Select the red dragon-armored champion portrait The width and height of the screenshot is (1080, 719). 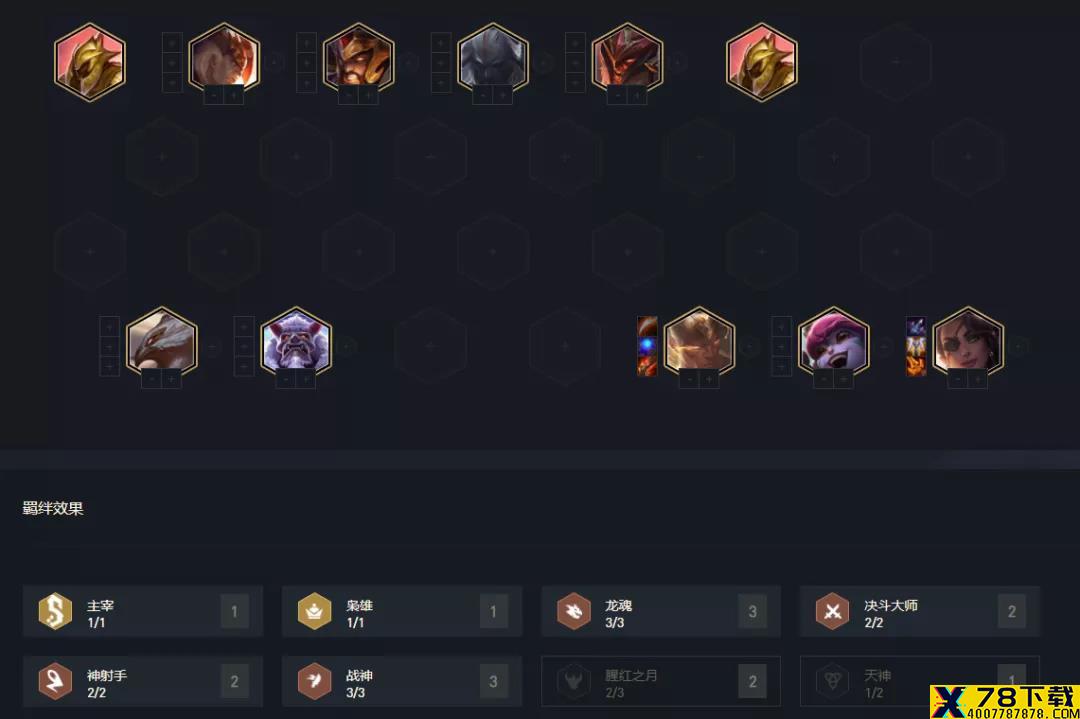(x=627, y=59)
